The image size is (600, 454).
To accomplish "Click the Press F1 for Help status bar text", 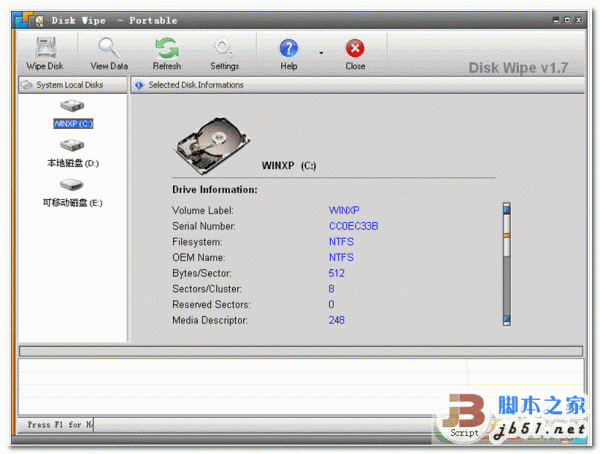I will tap(60, 425).
